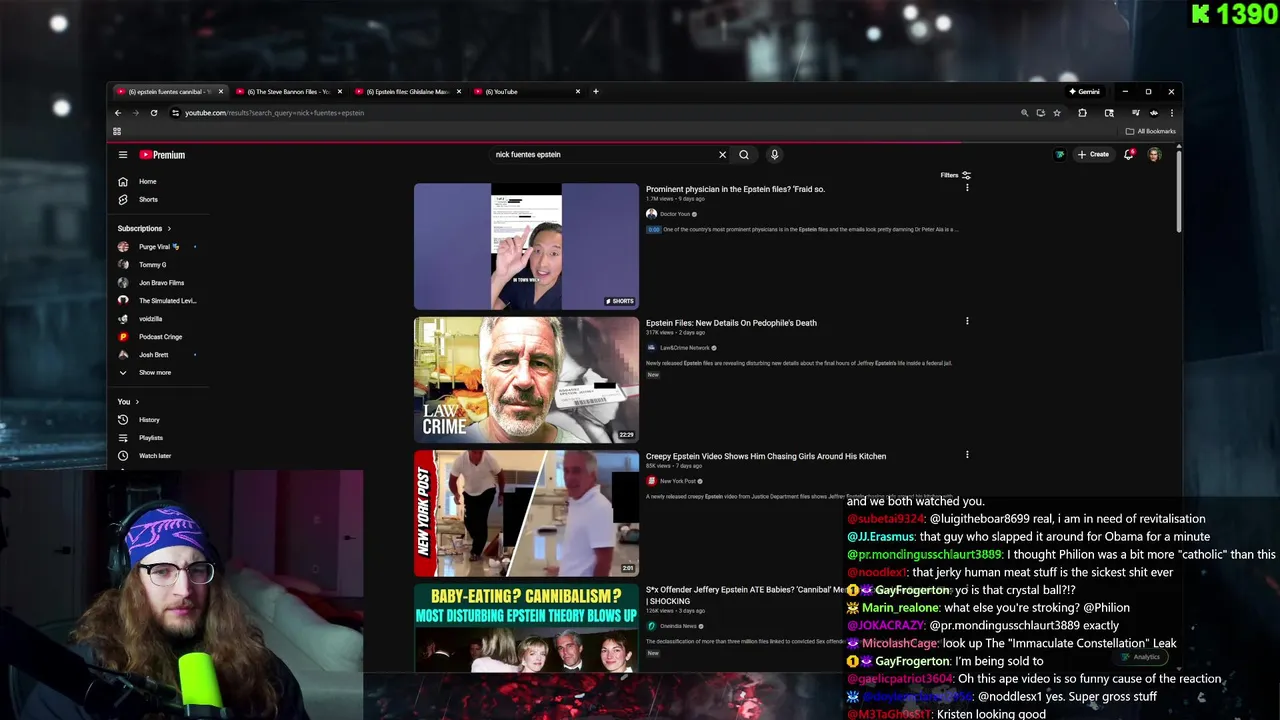Open the Gemini button in Chrome

pyautogui.click(x=1084, y=92)
